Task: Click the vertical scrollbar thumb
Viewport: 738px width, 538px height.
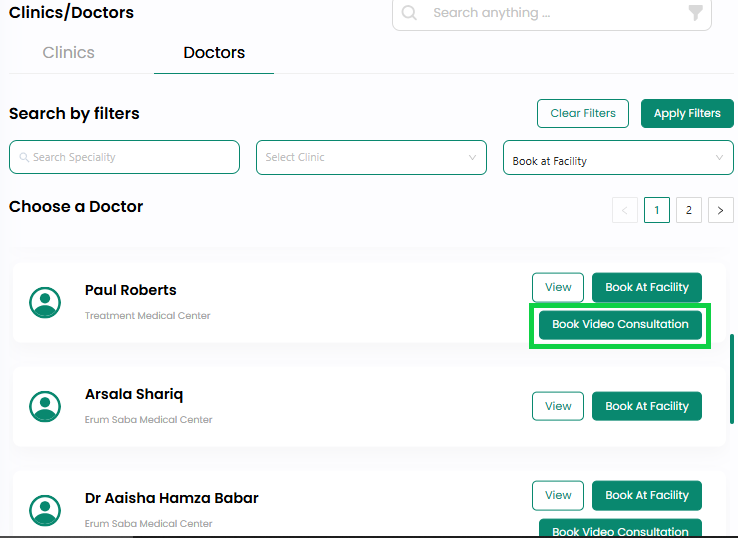Action: (732, 379)
